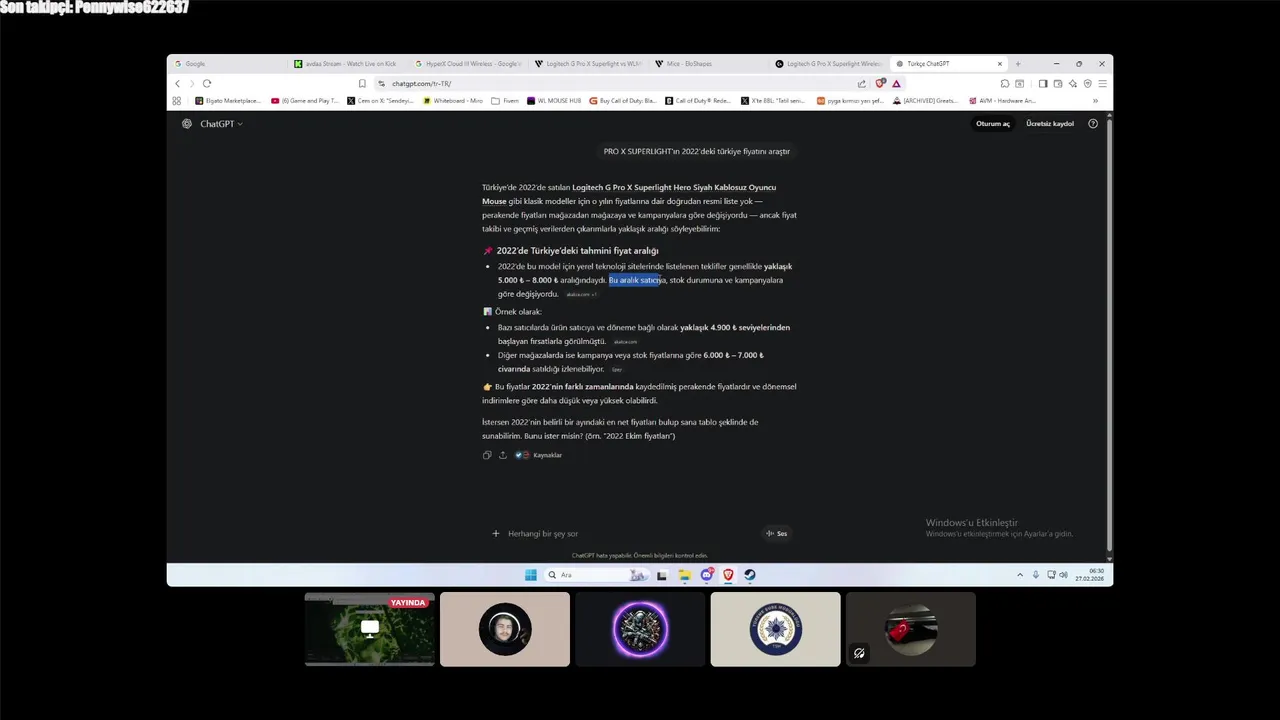1280x720 pixels.
Task: Open a new tab with the plus button
Action: [x=1018, y=64]
